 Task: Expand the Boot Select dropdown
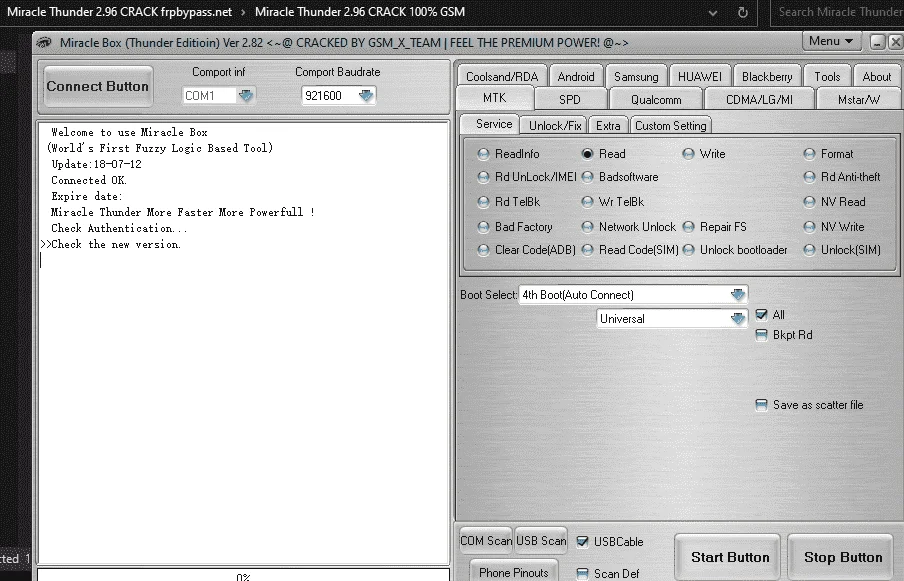click(x=737, y=295)
